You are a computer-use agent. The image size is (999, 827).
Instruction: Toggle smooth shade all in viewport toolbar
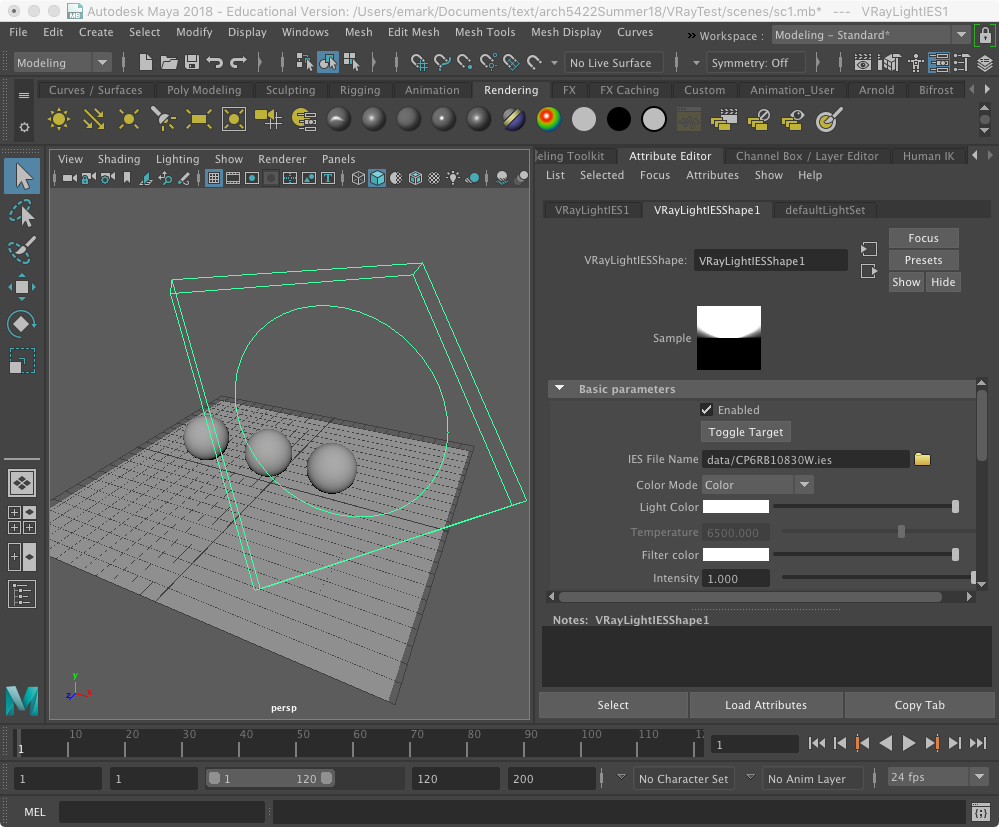377,178
